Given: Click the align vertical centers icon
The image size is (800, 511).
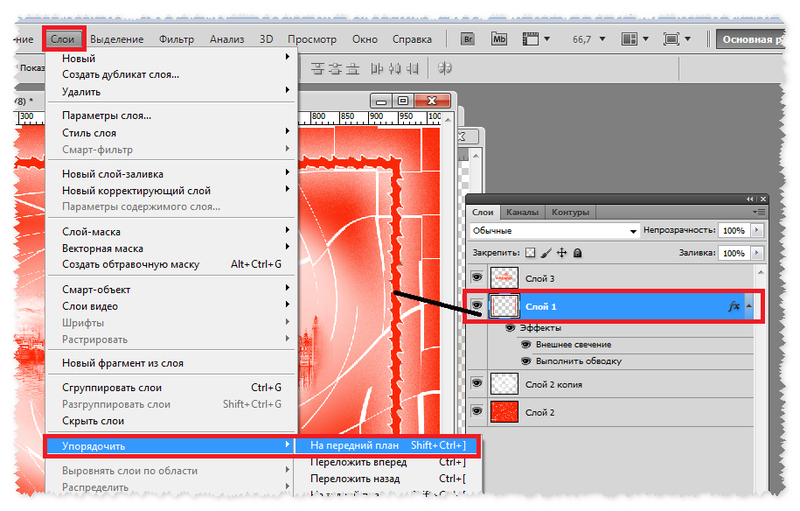Looking at the screenshot, I should click(x=335, y=68).
